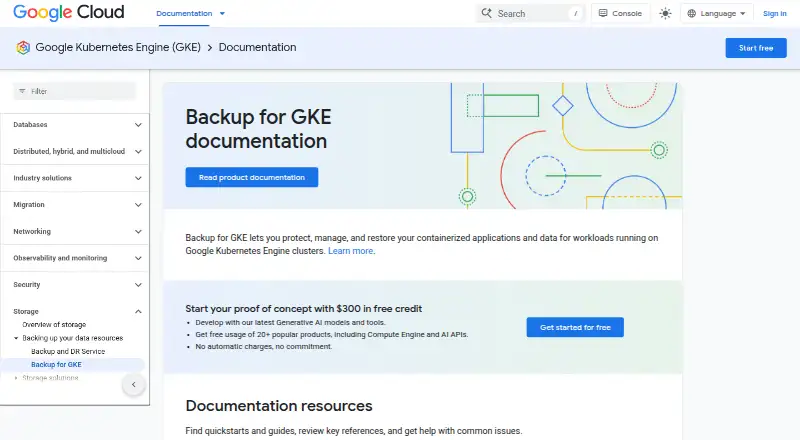Expand the Storage solutions tree item
800x440 pixels.
click(x=16, y=378)
